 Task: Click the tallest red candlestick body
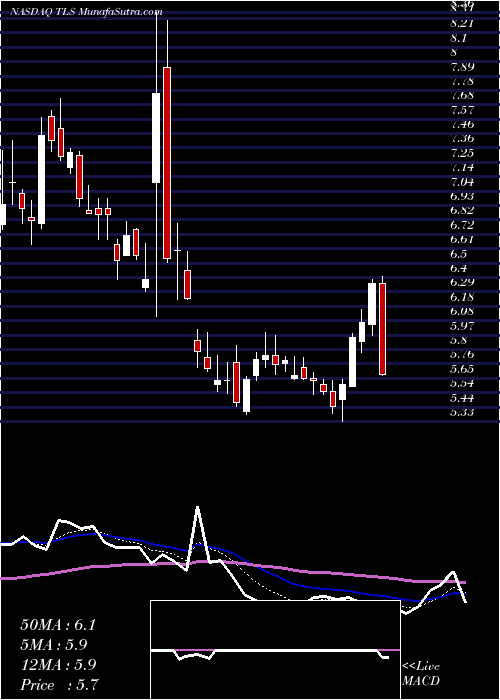click(x=167, y=163)
